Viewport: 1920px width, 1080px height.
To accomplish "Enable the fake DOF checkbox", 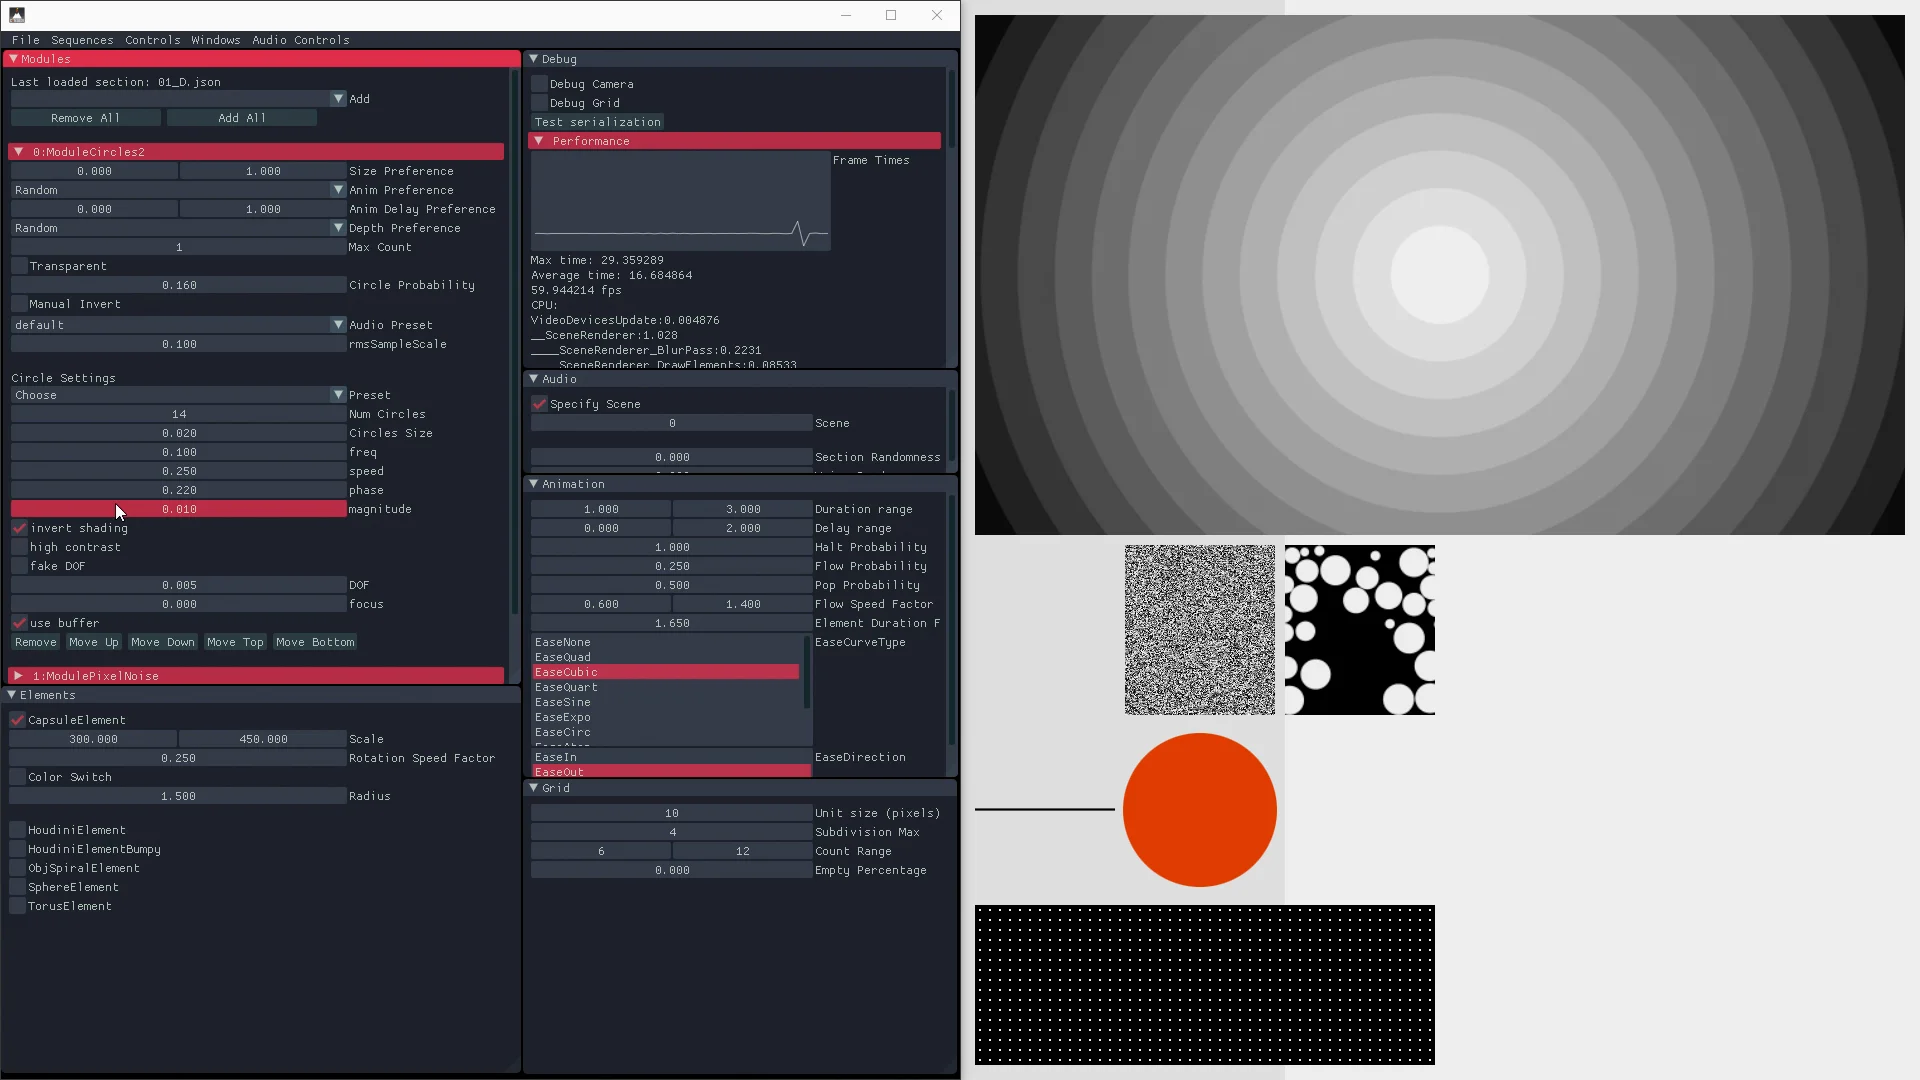I will click(19, 566).
